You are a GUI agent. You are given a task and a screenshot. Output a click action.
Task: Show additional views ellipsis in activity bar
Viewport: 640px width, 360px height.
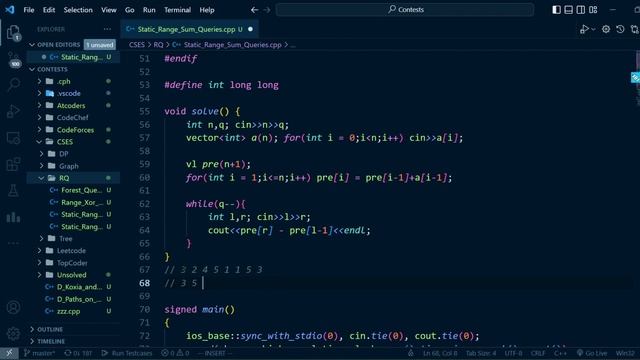(x=13, y=243)
